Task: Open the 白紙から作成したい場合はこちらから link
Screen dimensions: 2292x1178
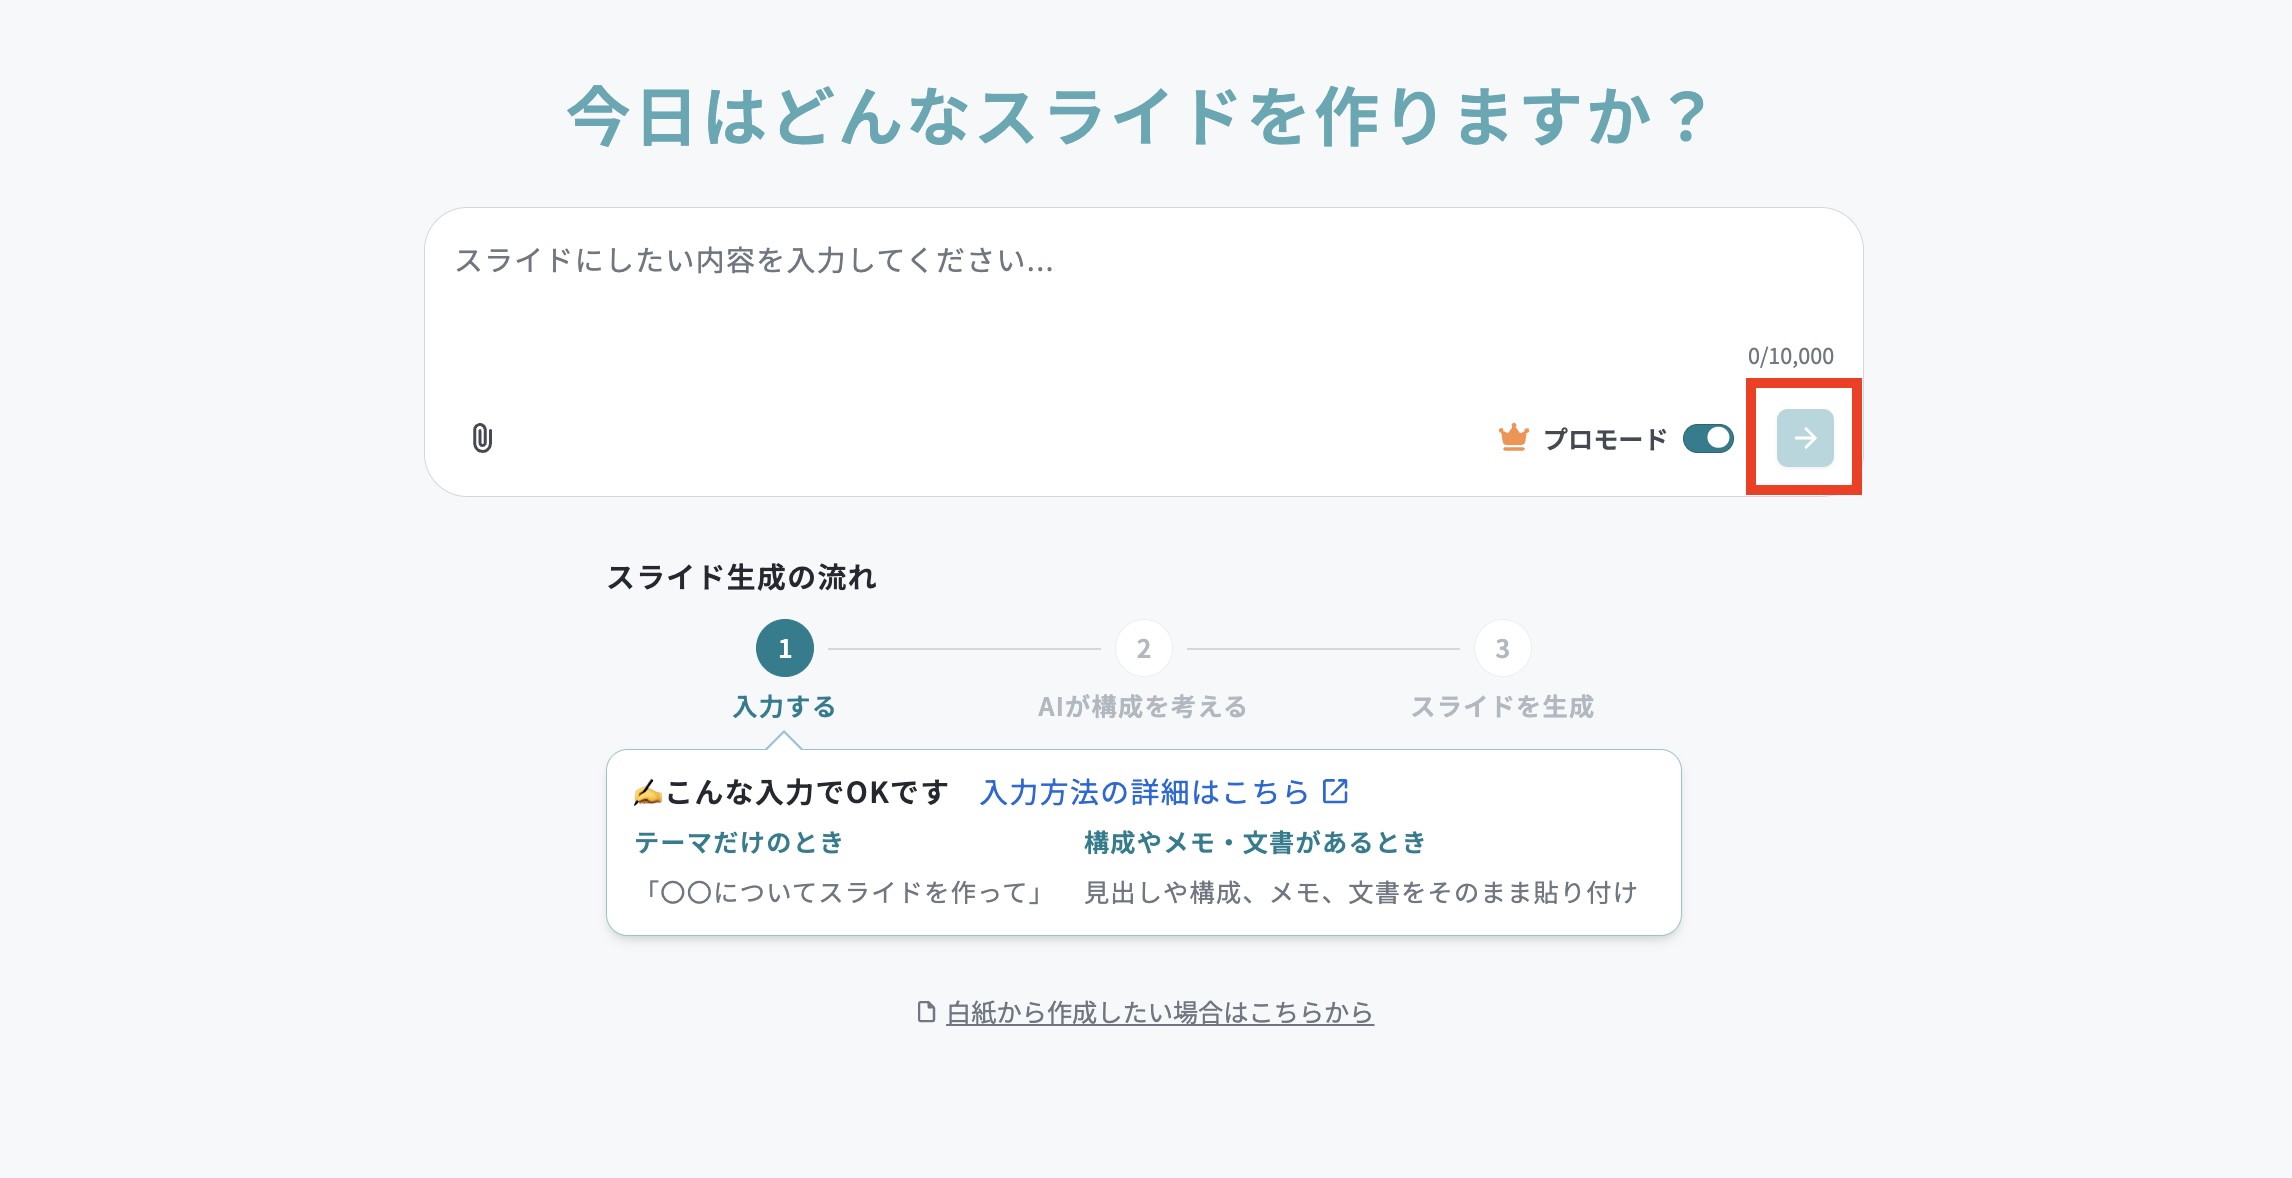Action: click(1160, 1012)
